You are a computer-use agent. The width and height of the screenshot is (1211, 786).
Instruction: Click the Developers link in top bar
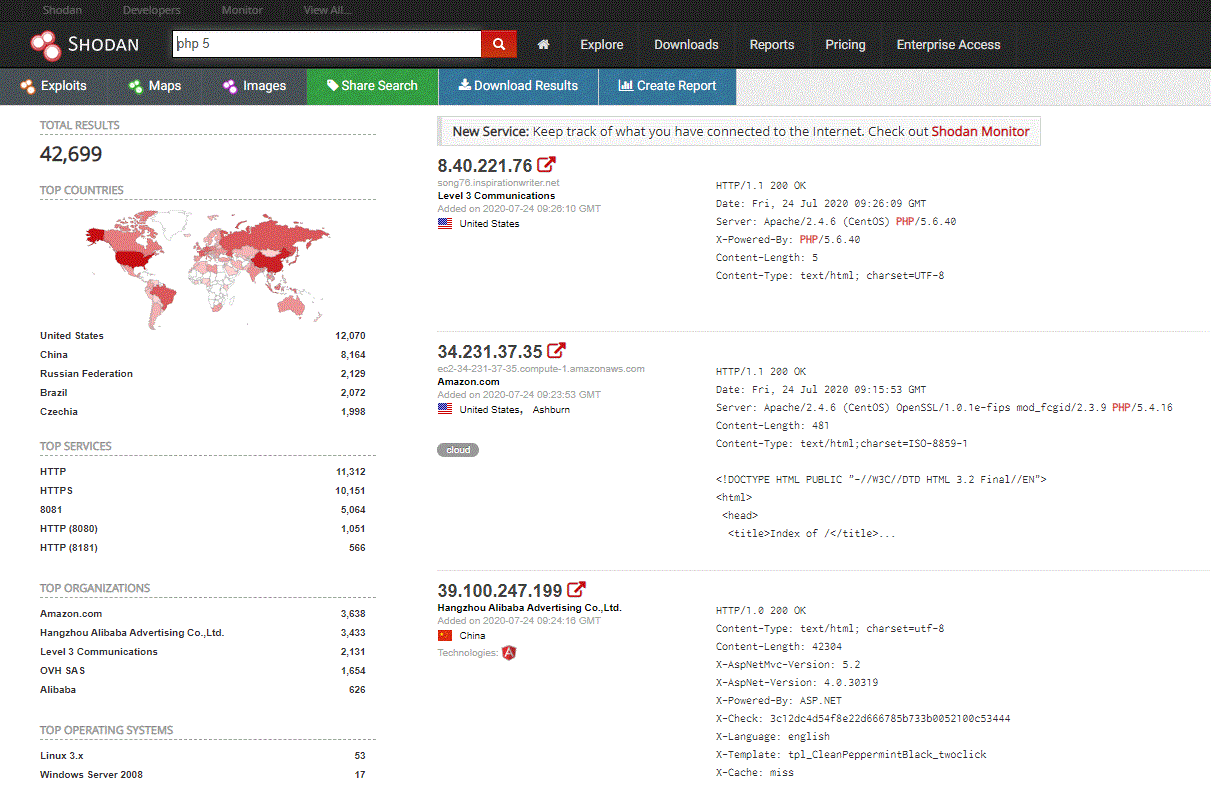coord(152,10)
